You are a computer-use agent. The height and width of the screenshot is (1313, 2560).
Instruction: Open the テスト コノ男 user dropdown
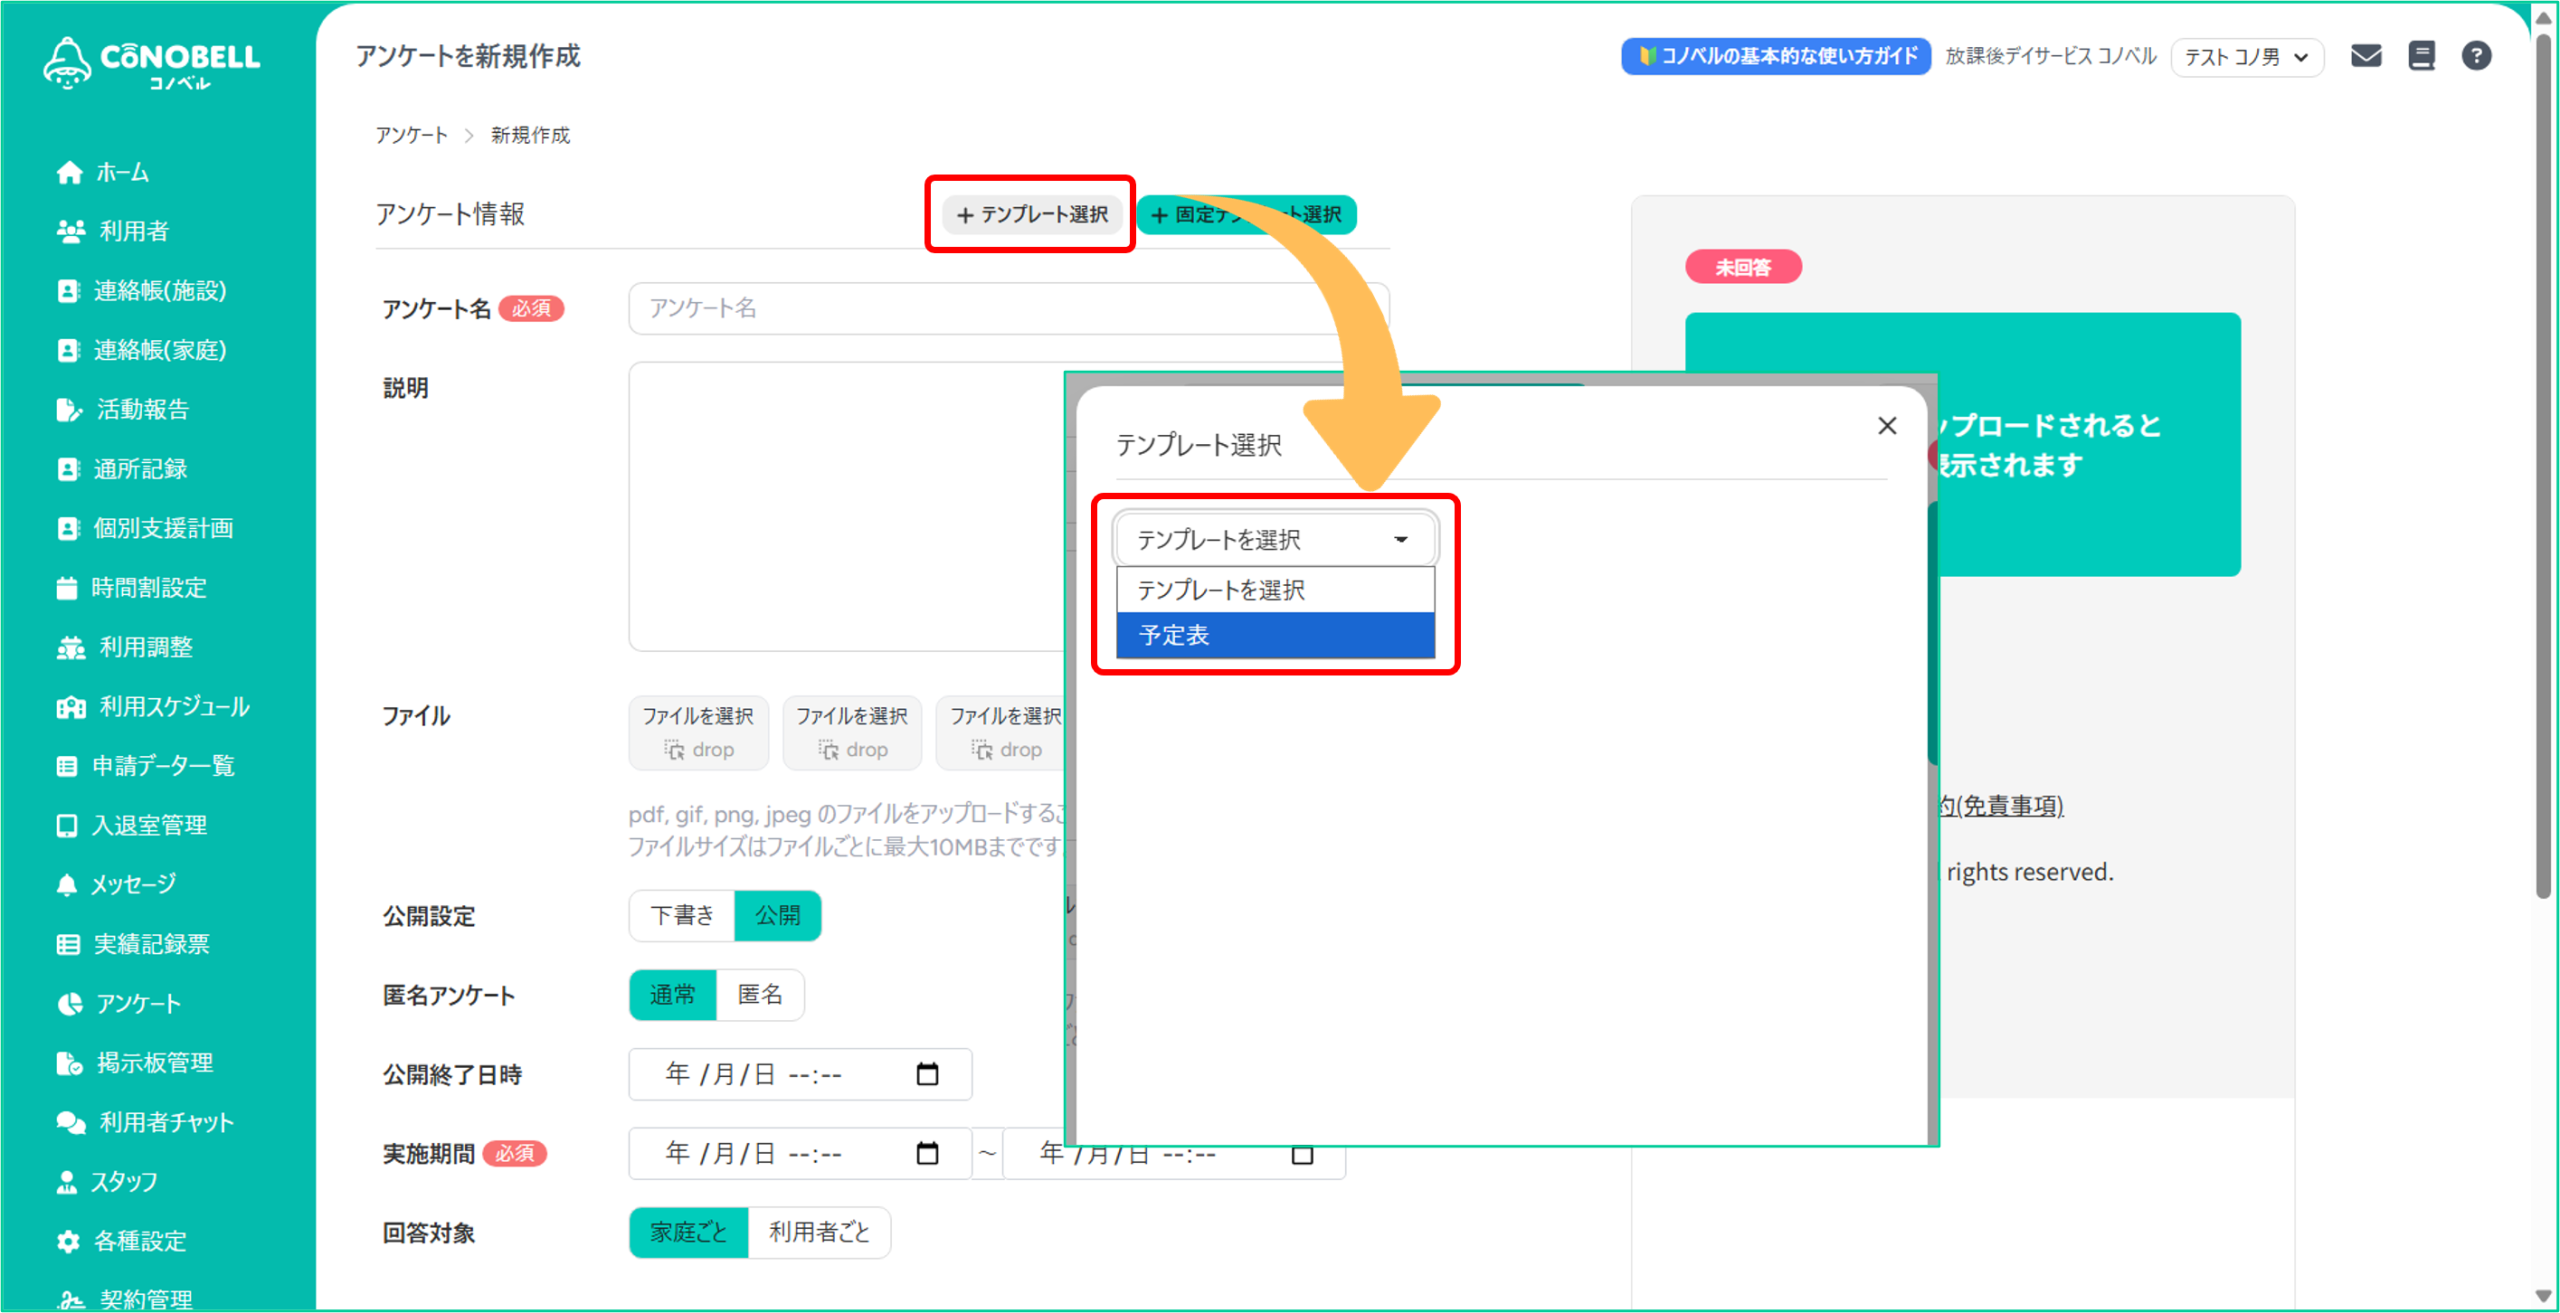click(2246, 57)
